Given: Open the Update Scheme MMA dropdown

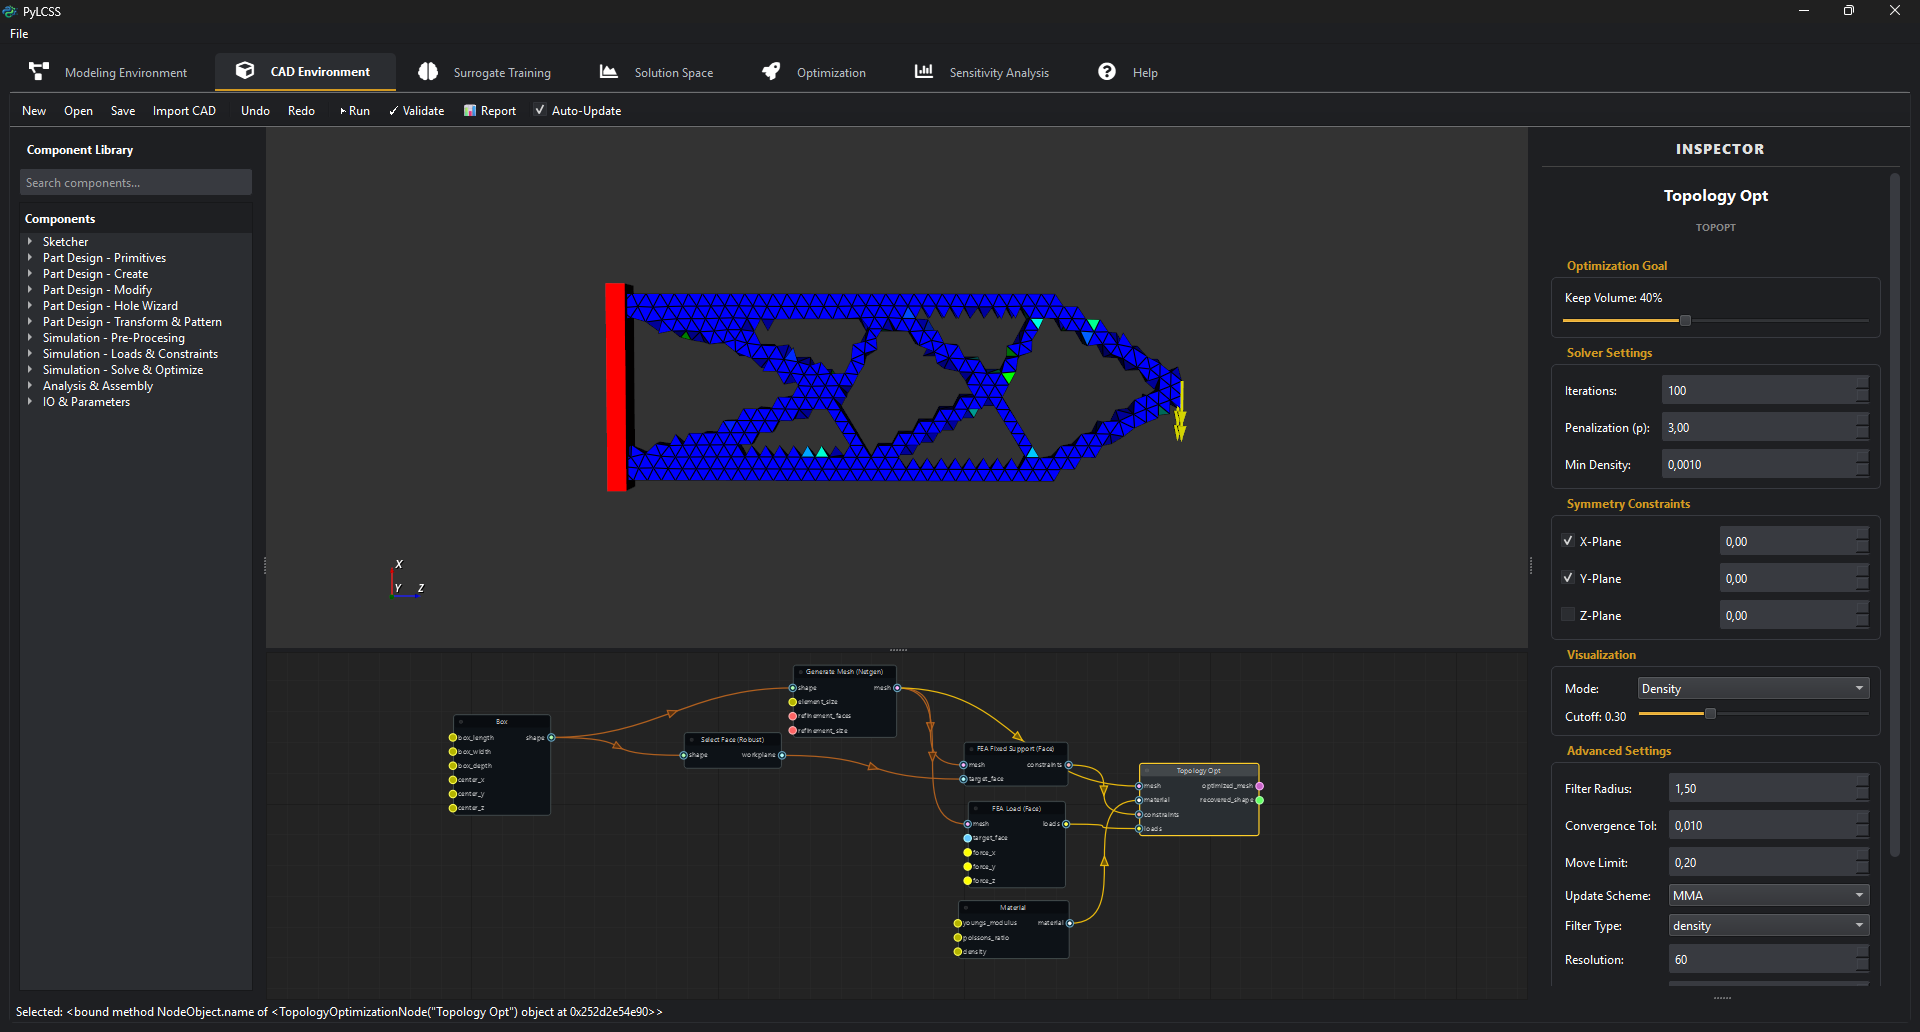Looking at the screenshot, I should point(1768,896).
